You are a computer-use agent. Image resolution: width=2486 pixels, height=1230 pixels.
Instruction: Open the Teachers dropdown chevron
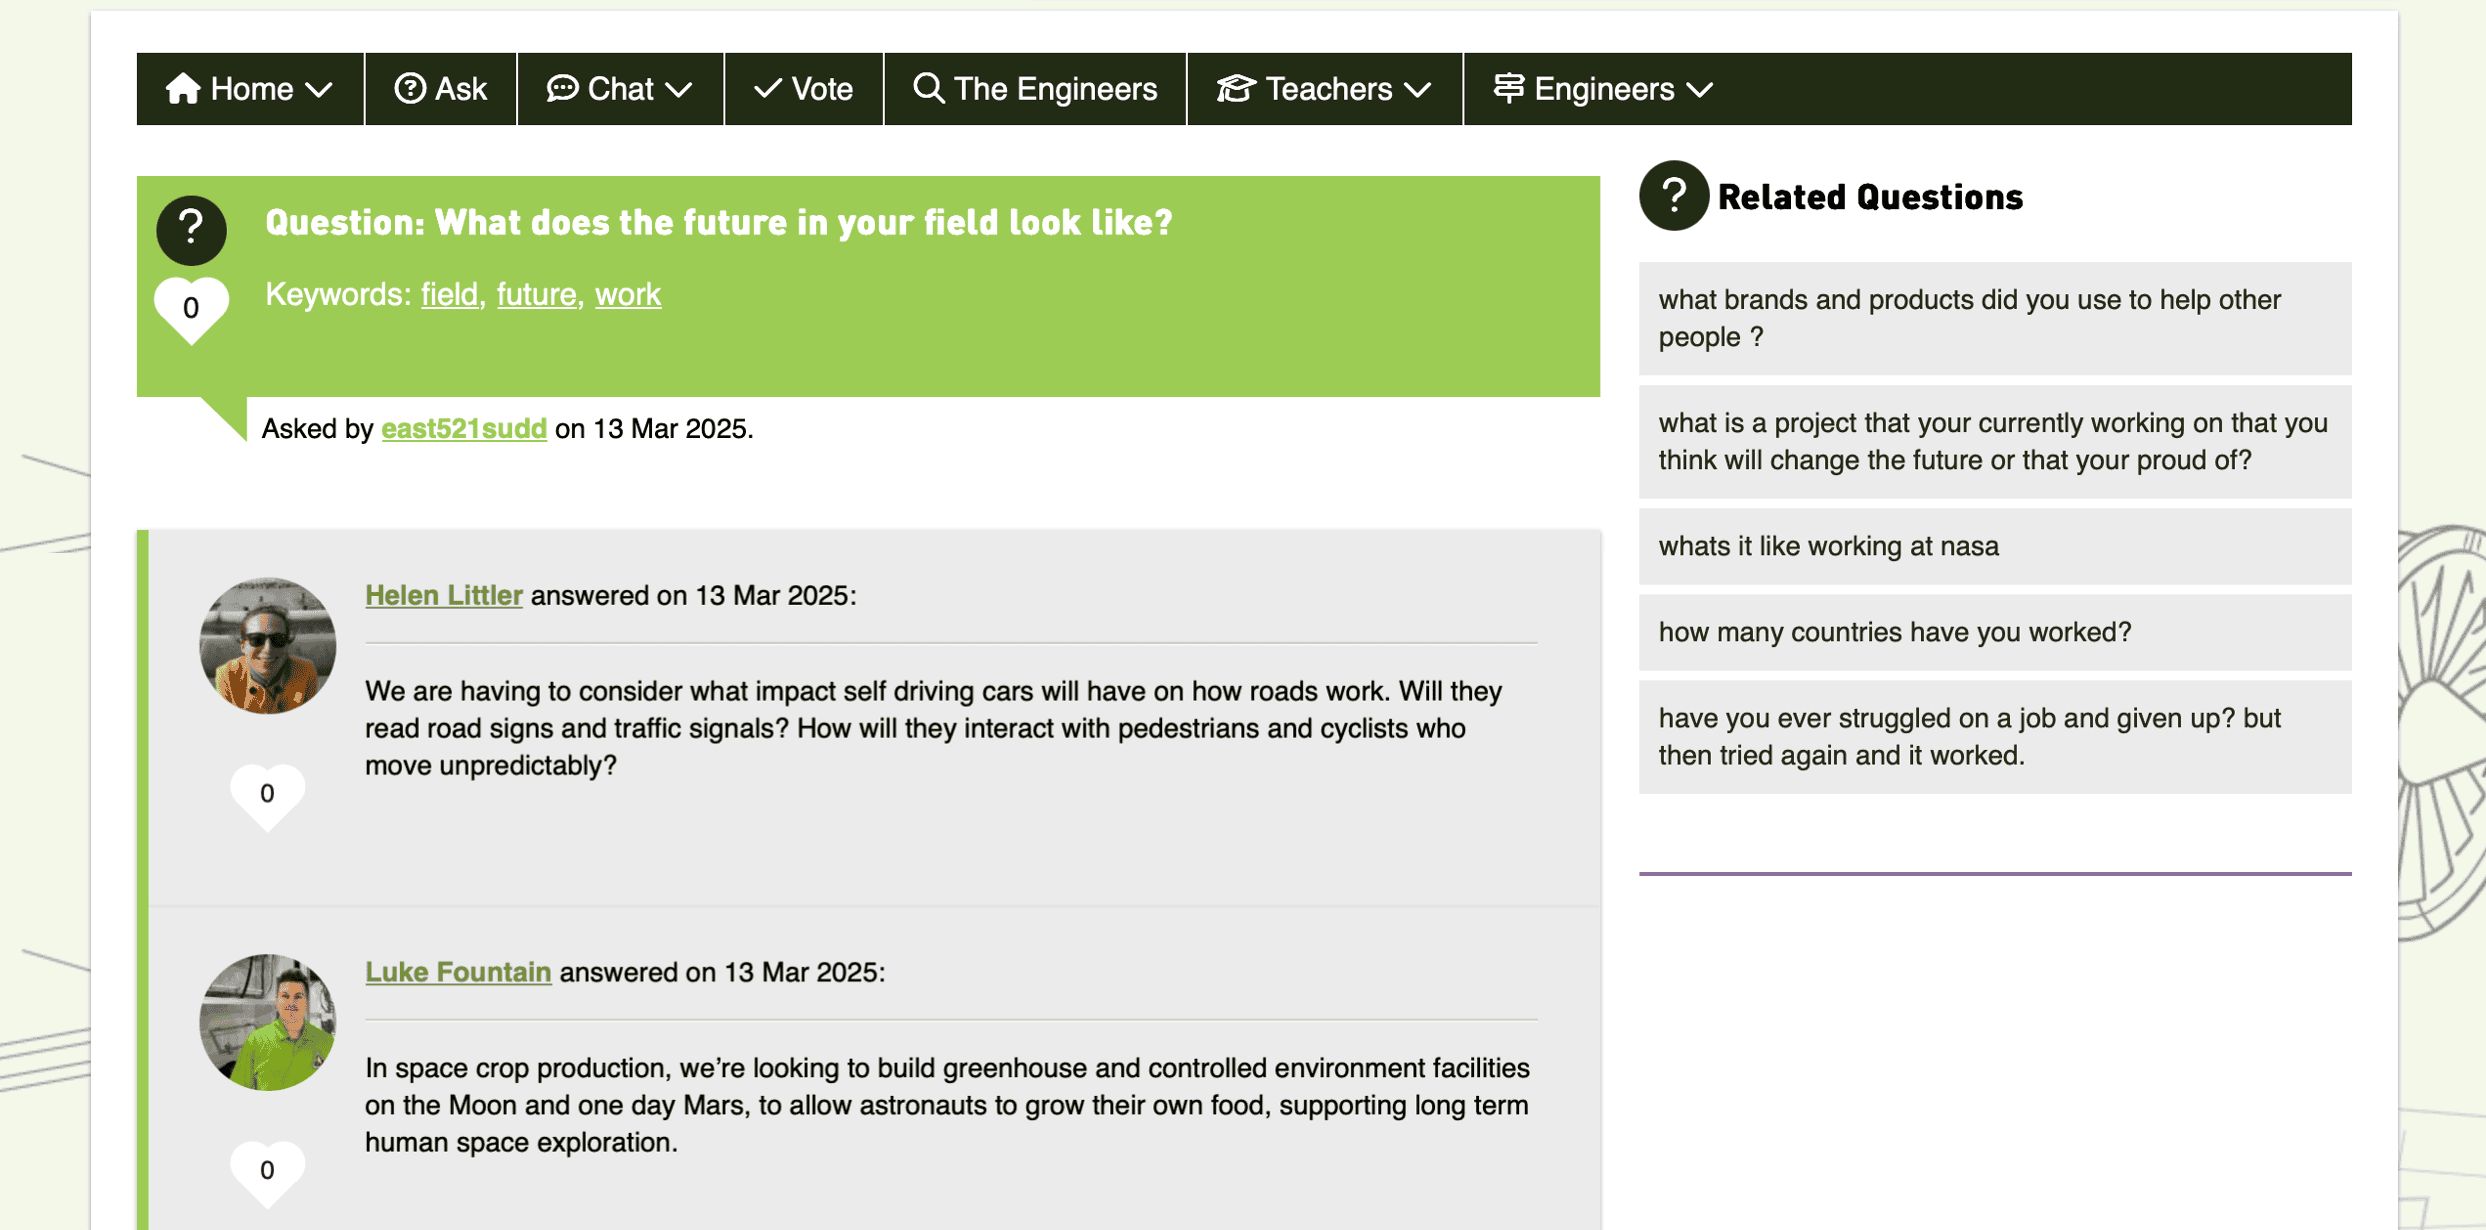1417,90
